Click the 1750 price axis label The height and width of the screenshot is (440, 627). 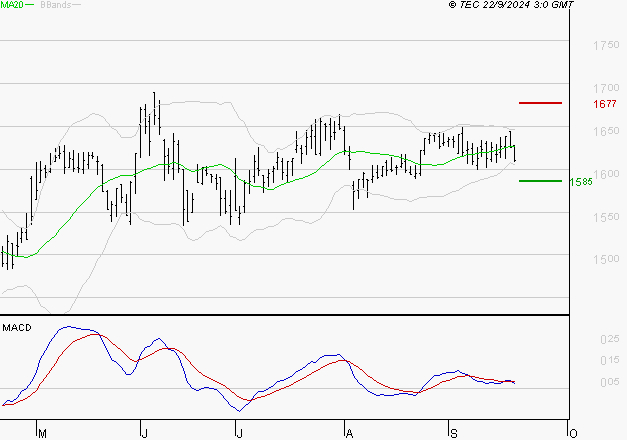click(606, 45)
